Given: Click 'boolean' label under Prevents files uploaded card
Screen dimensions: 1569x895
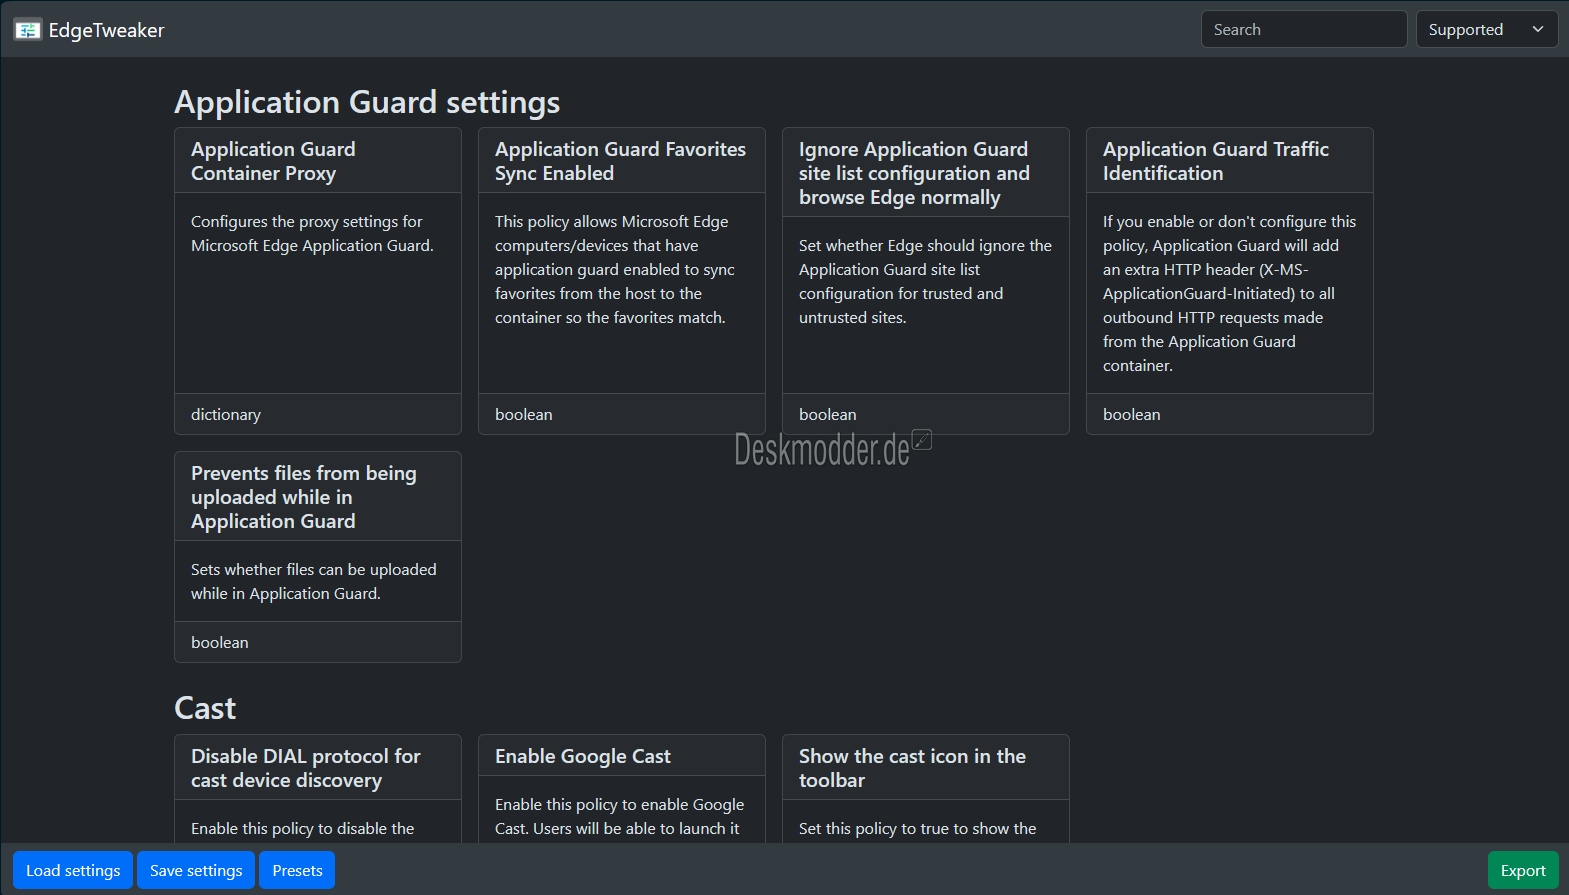Looking at the screenshot, I should click(x=220, y=642).
